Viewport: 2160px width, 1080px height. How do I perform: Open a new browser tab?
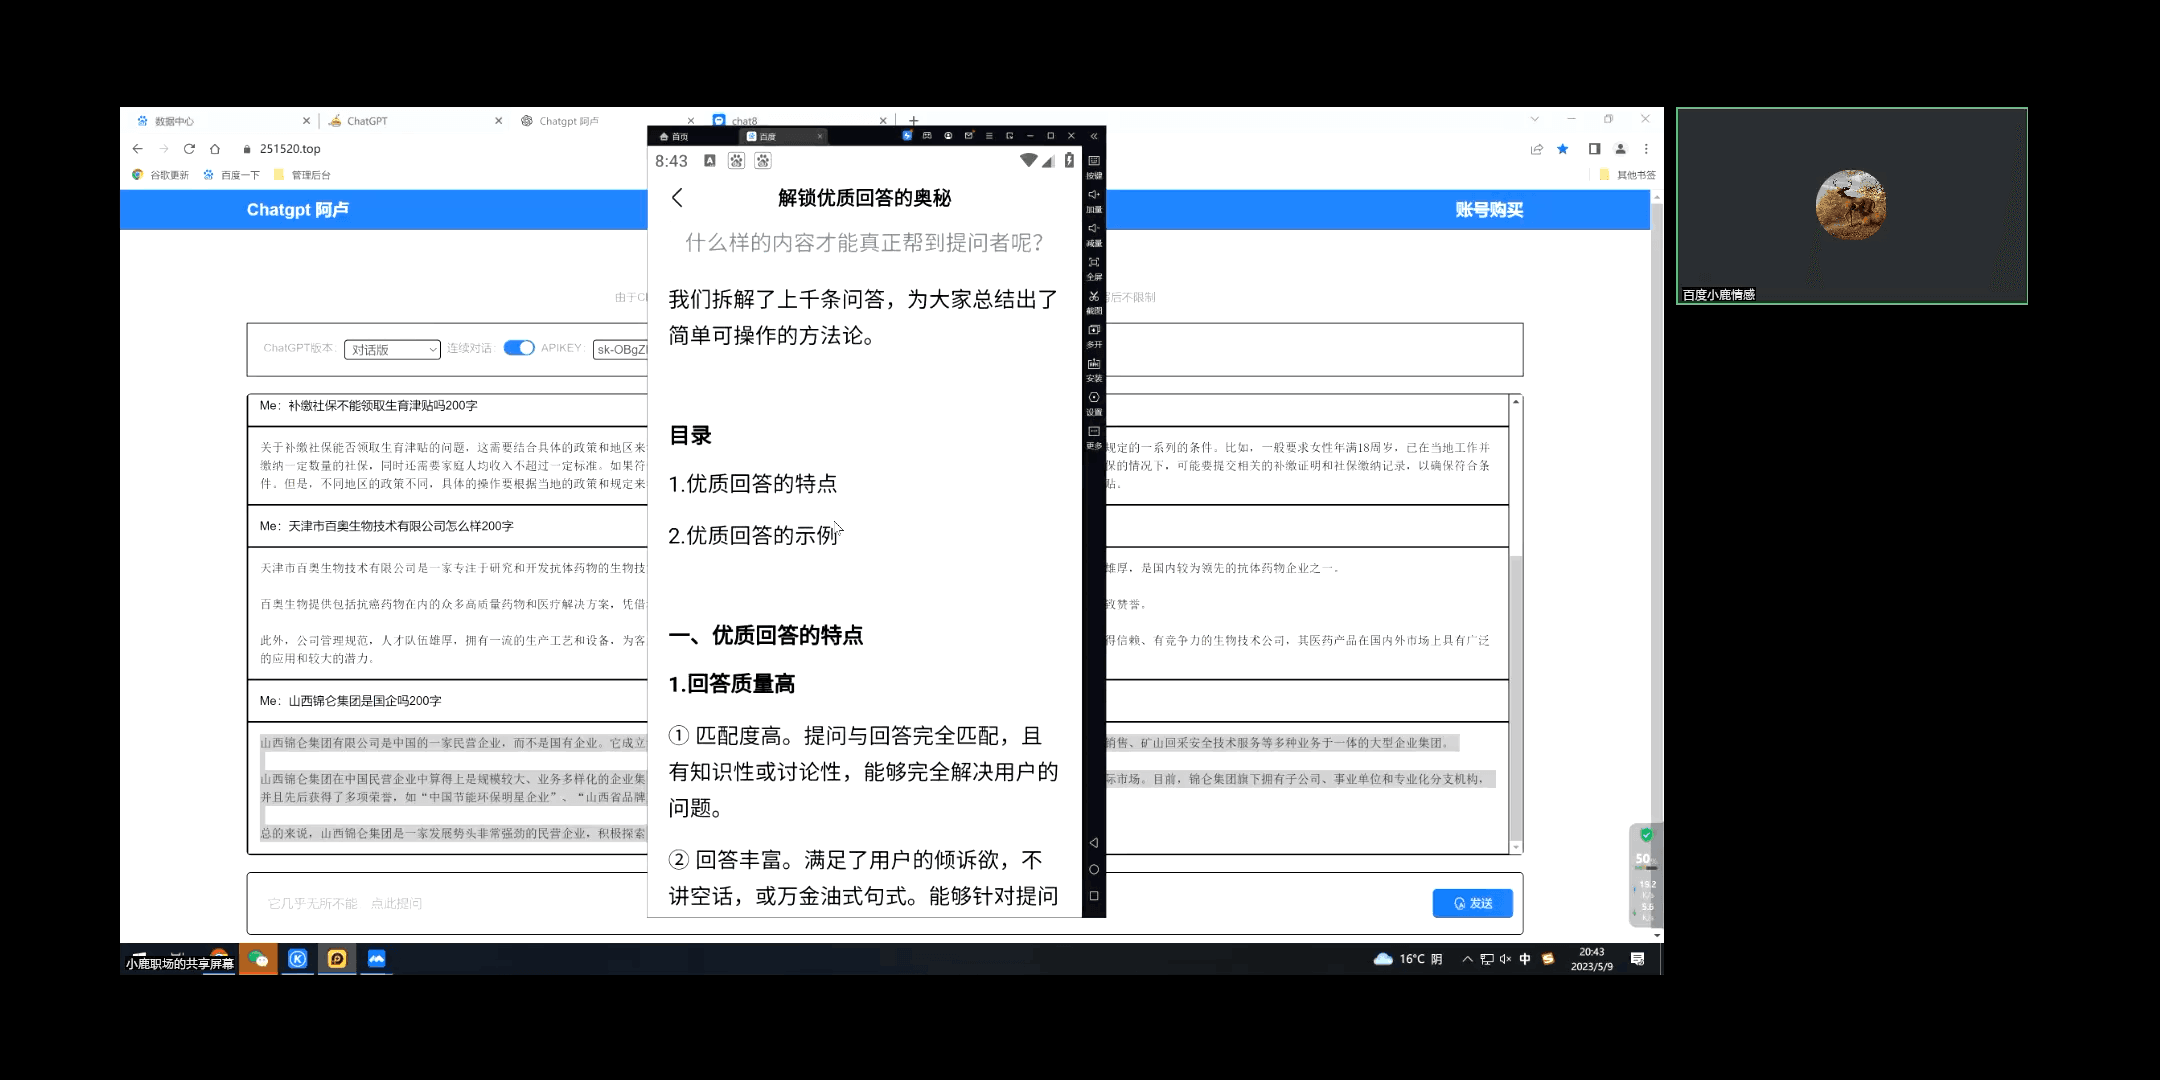(913, 120)
